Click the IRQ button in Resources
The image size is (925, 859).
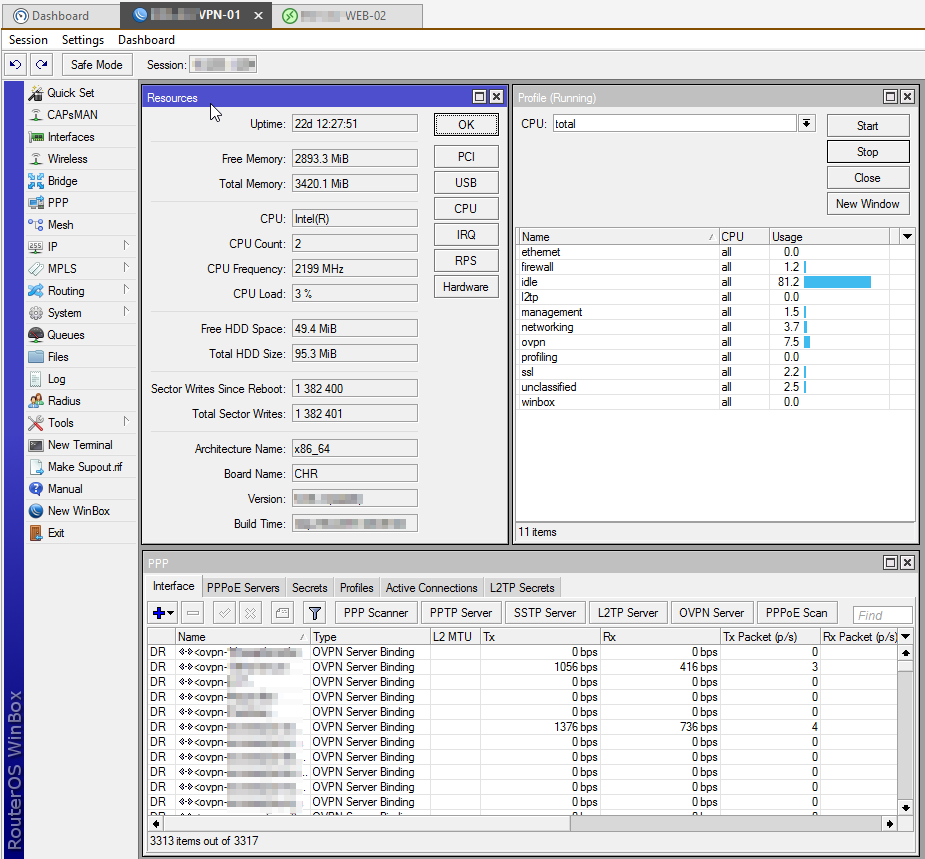[466, 234]
